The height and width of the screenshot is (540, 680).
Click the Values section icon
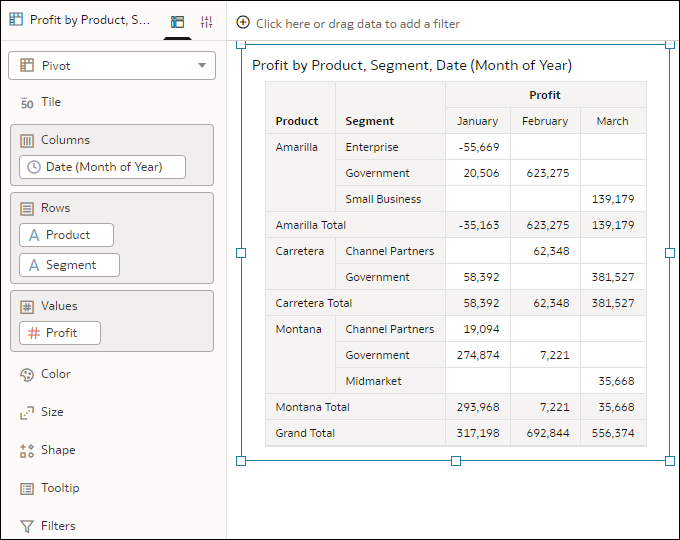click(28, 307)
